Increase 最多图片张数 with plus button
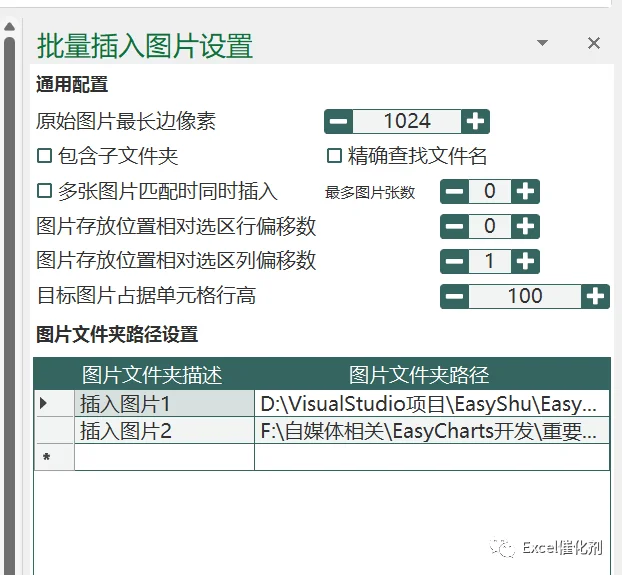Screen dimensions: 622x575 (525, 192)
